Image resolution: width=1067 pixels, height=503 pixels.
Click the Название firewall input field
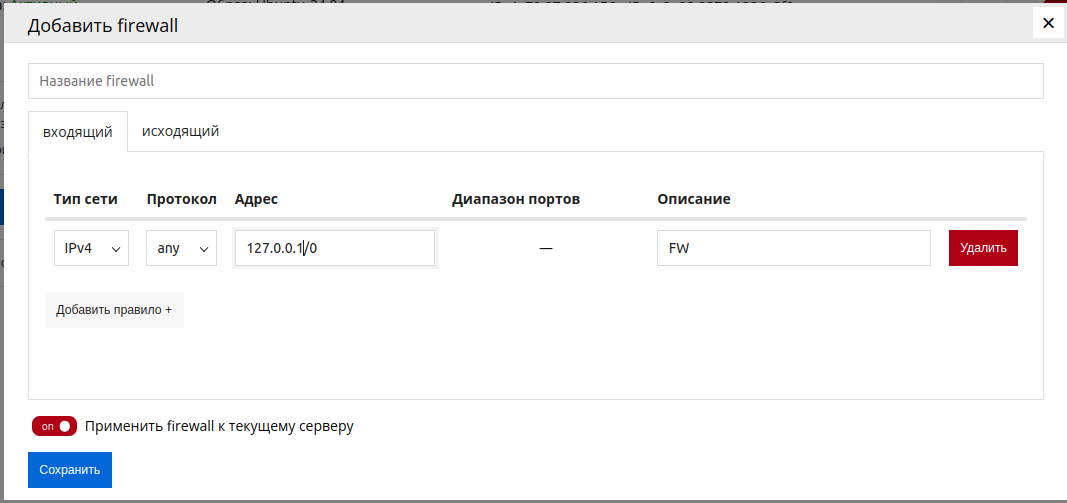coord(536,81)
